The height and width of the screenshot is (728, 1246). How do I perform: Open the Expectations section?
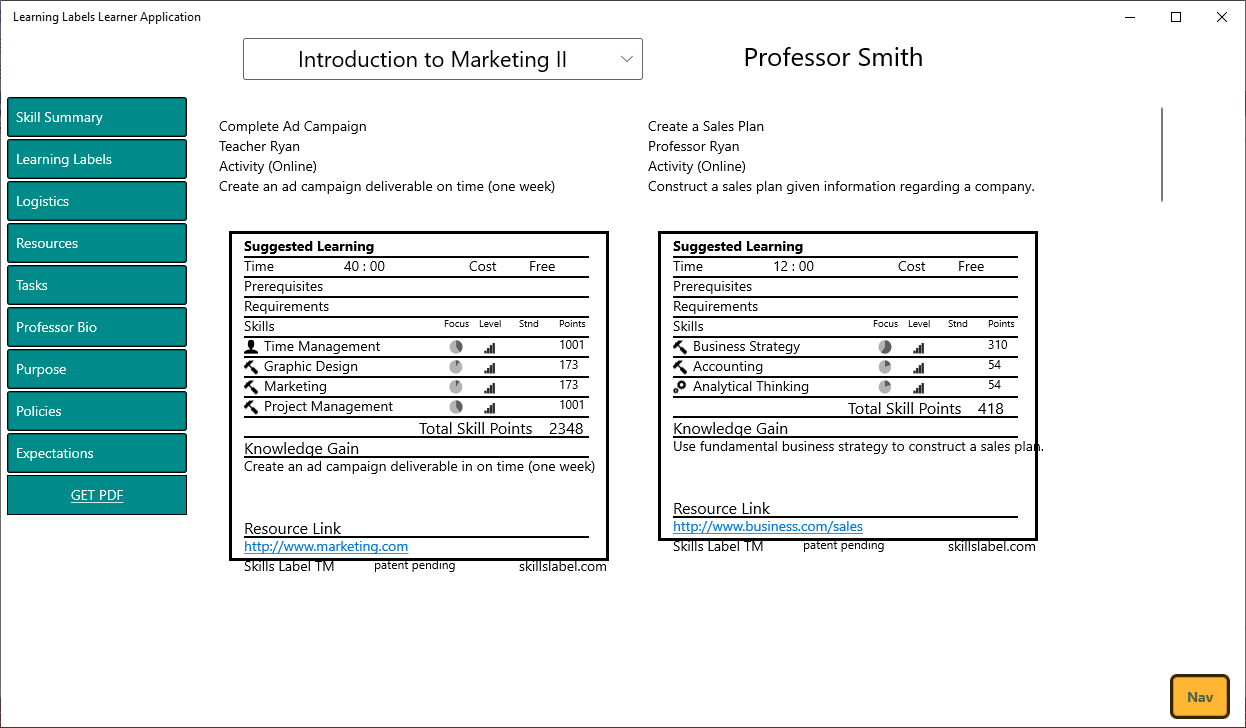(x=97, y=453)
